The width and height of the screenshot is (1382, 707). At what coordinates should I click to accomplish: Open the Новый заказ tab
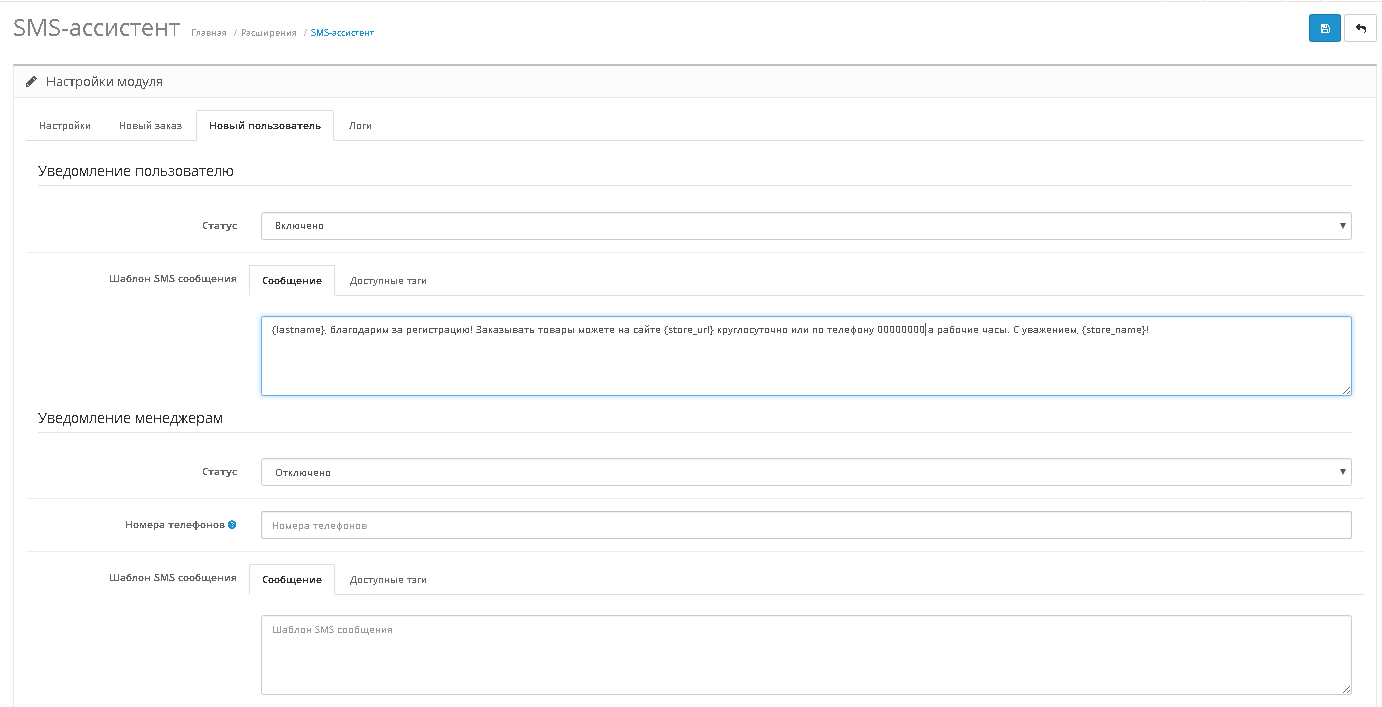pos(150,125)
